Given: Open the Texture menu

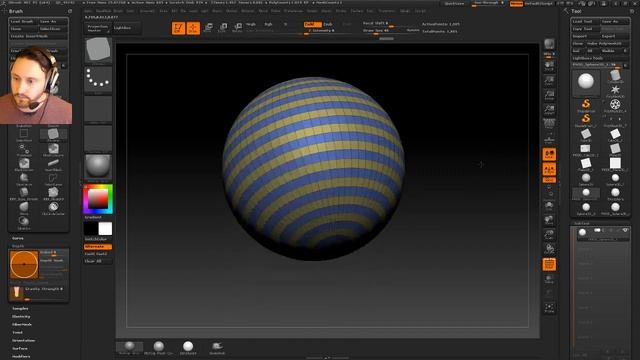Looking at the screenshot, I should (357, 11).
